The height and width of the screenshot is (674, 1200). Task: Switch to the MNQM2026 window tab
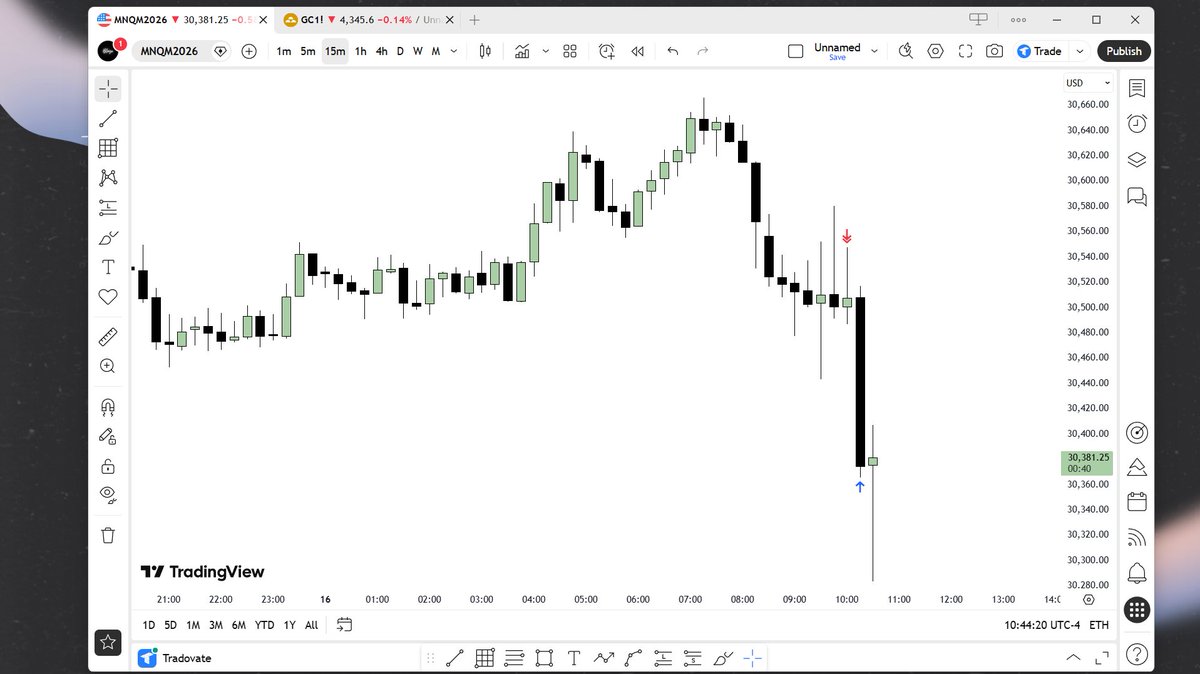(183, 20)
